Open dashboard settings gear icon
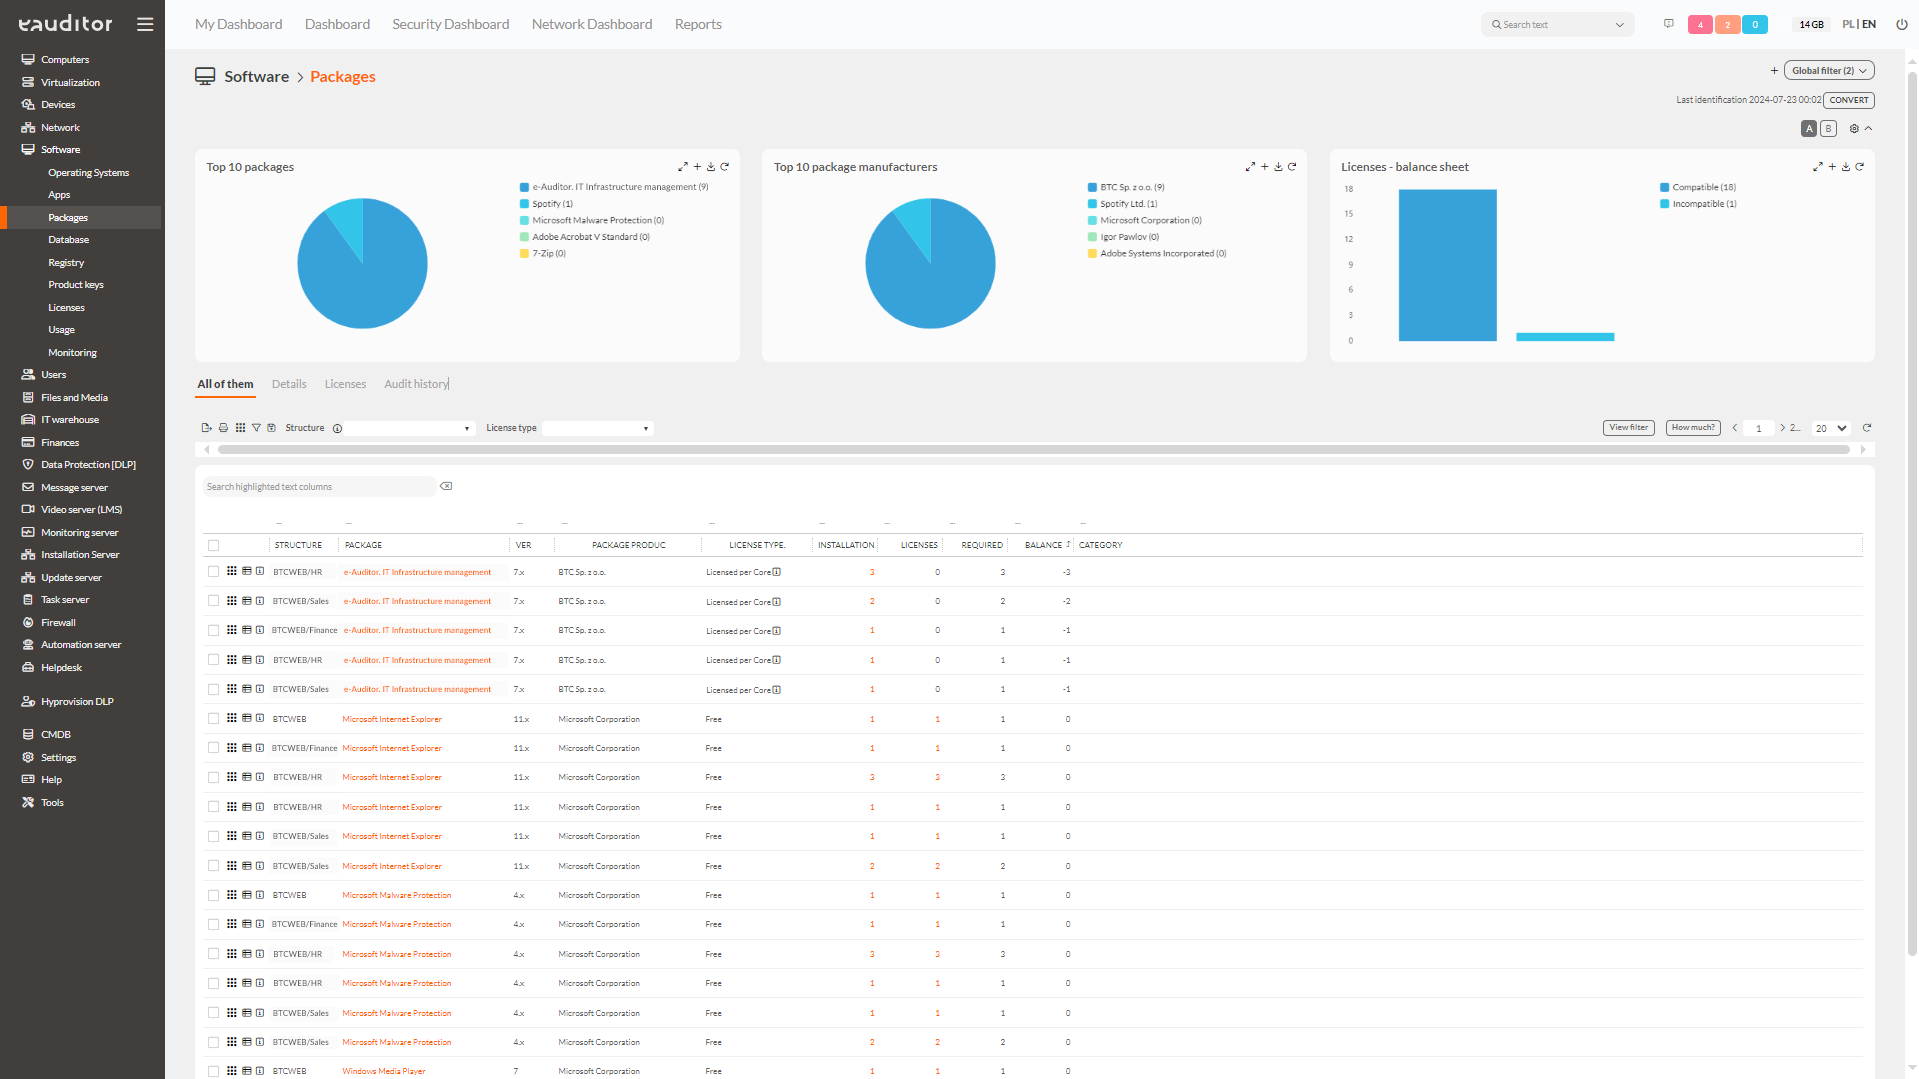 (1854, 129)
